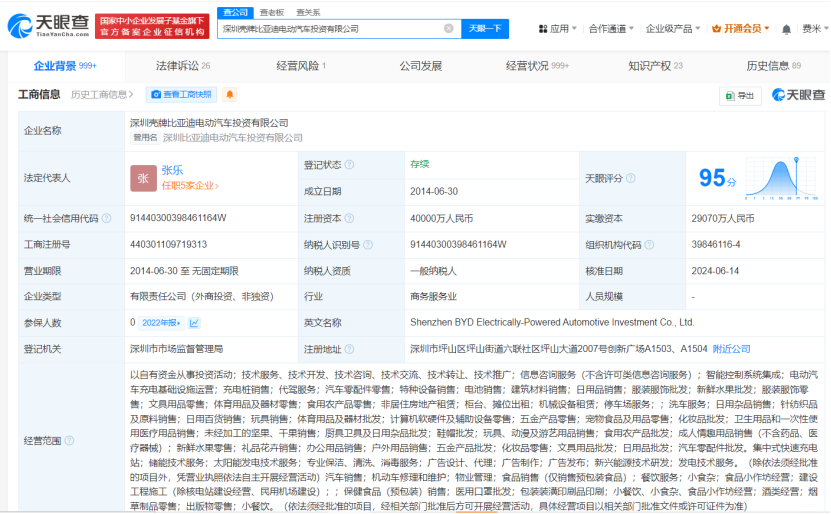Click the help icon next to 经营范围
This screenshot has width=831, height=514.
(69, 440)
